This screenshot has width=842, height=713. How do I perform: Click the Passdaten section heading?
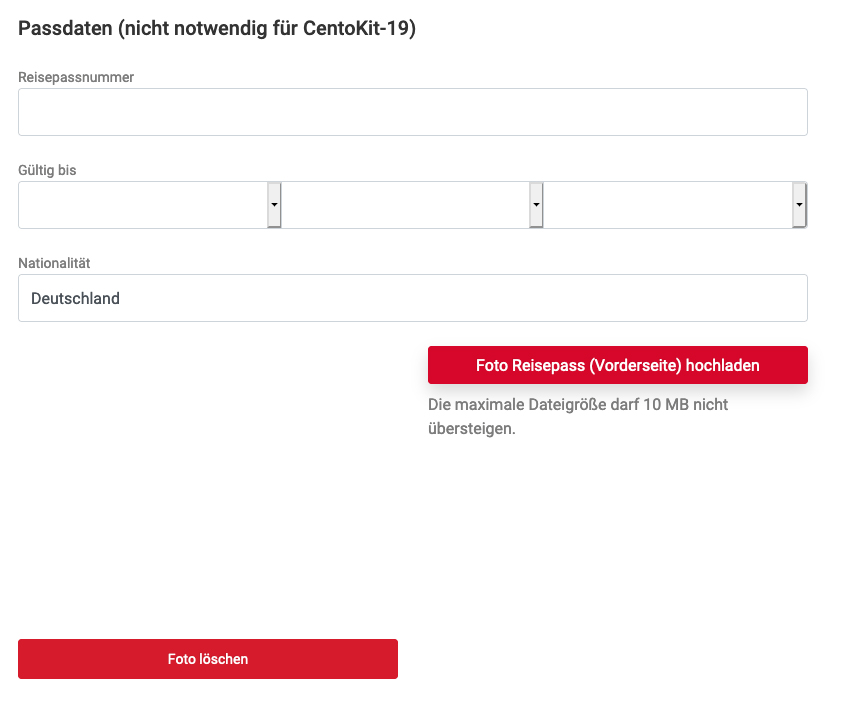click(217, 28)
